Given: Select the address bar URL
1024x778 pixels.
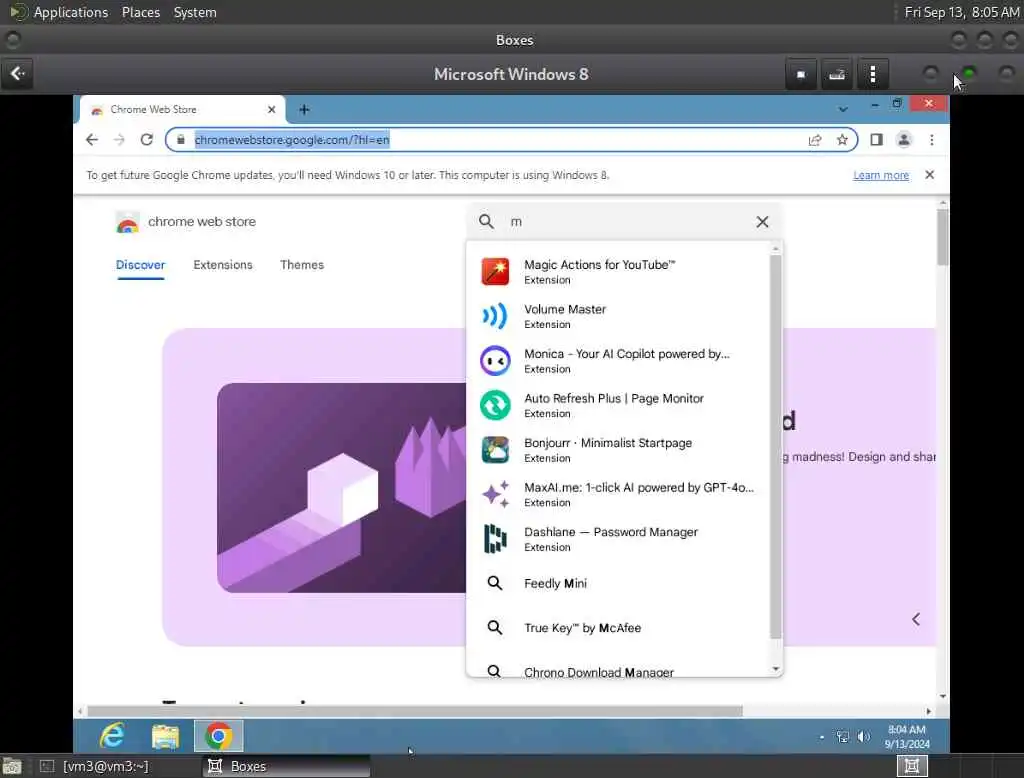Looking at the screenshot, I should [292, 140].
